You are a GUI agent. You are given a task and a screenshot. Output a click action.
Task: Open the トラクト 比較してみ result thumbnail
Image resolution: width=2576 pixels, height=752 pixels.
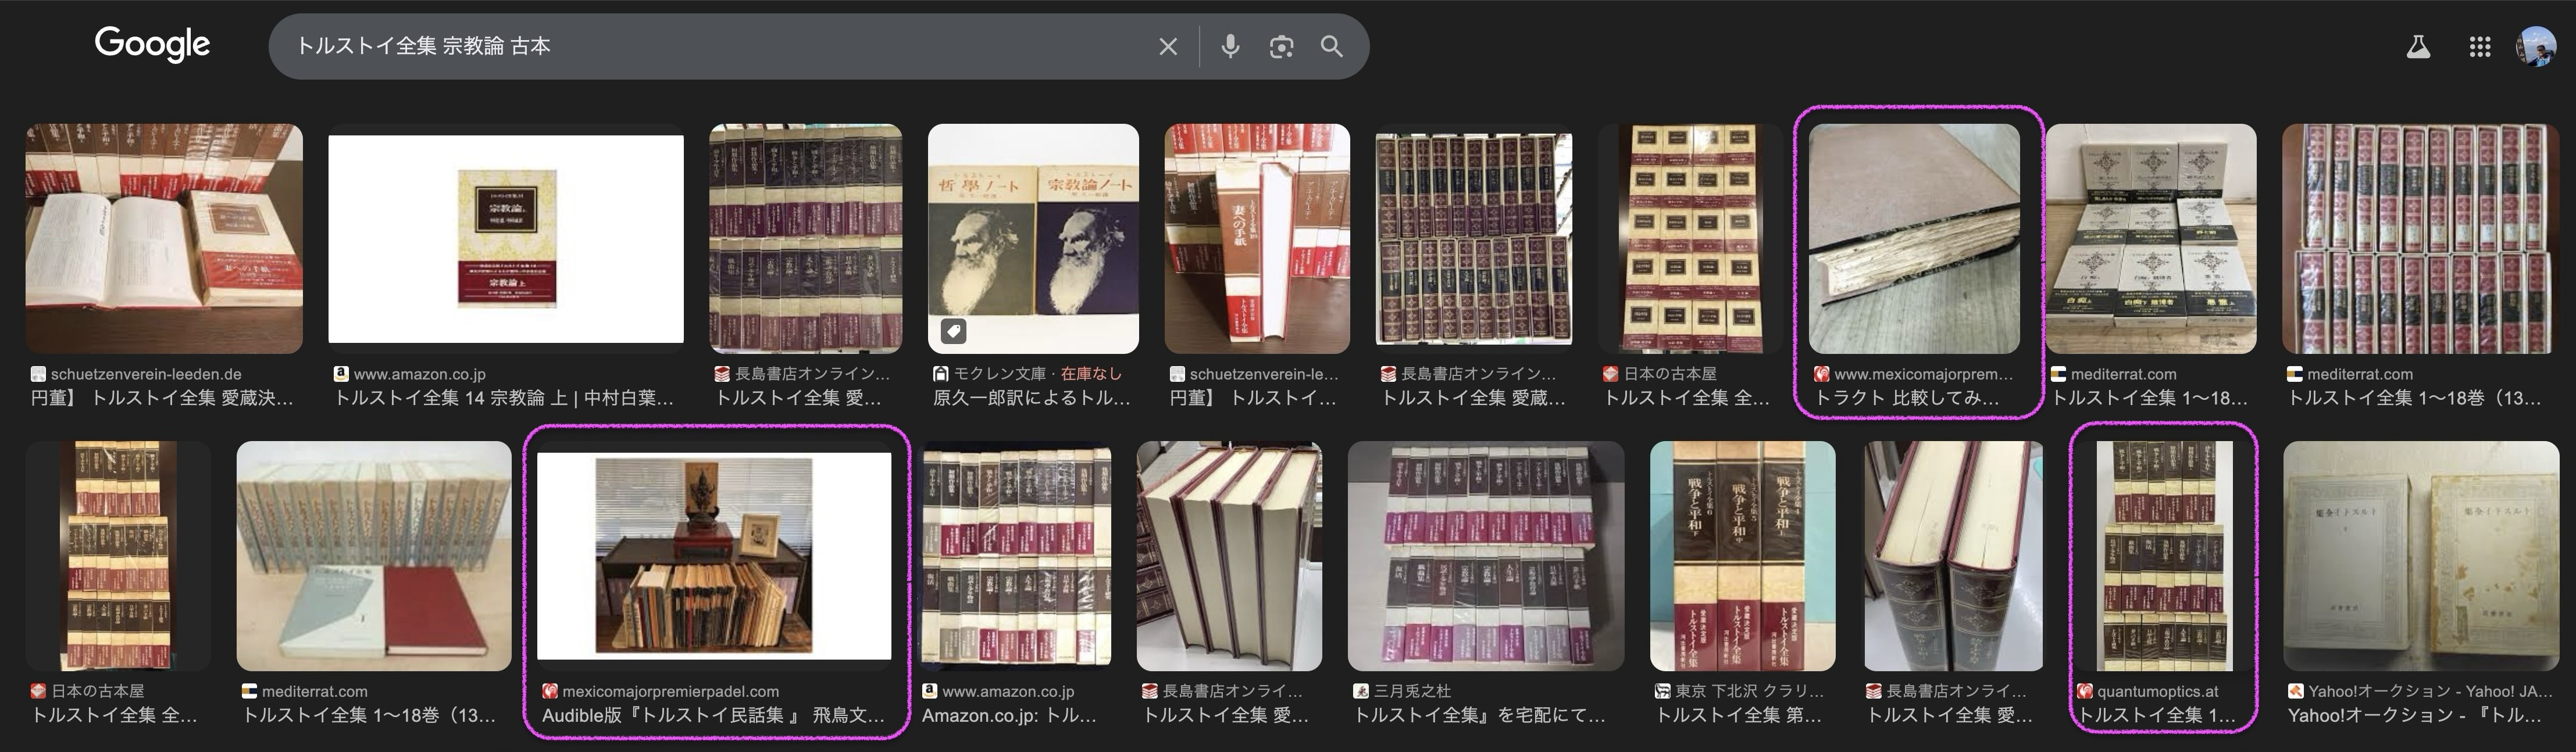[x=1914, y=239]
